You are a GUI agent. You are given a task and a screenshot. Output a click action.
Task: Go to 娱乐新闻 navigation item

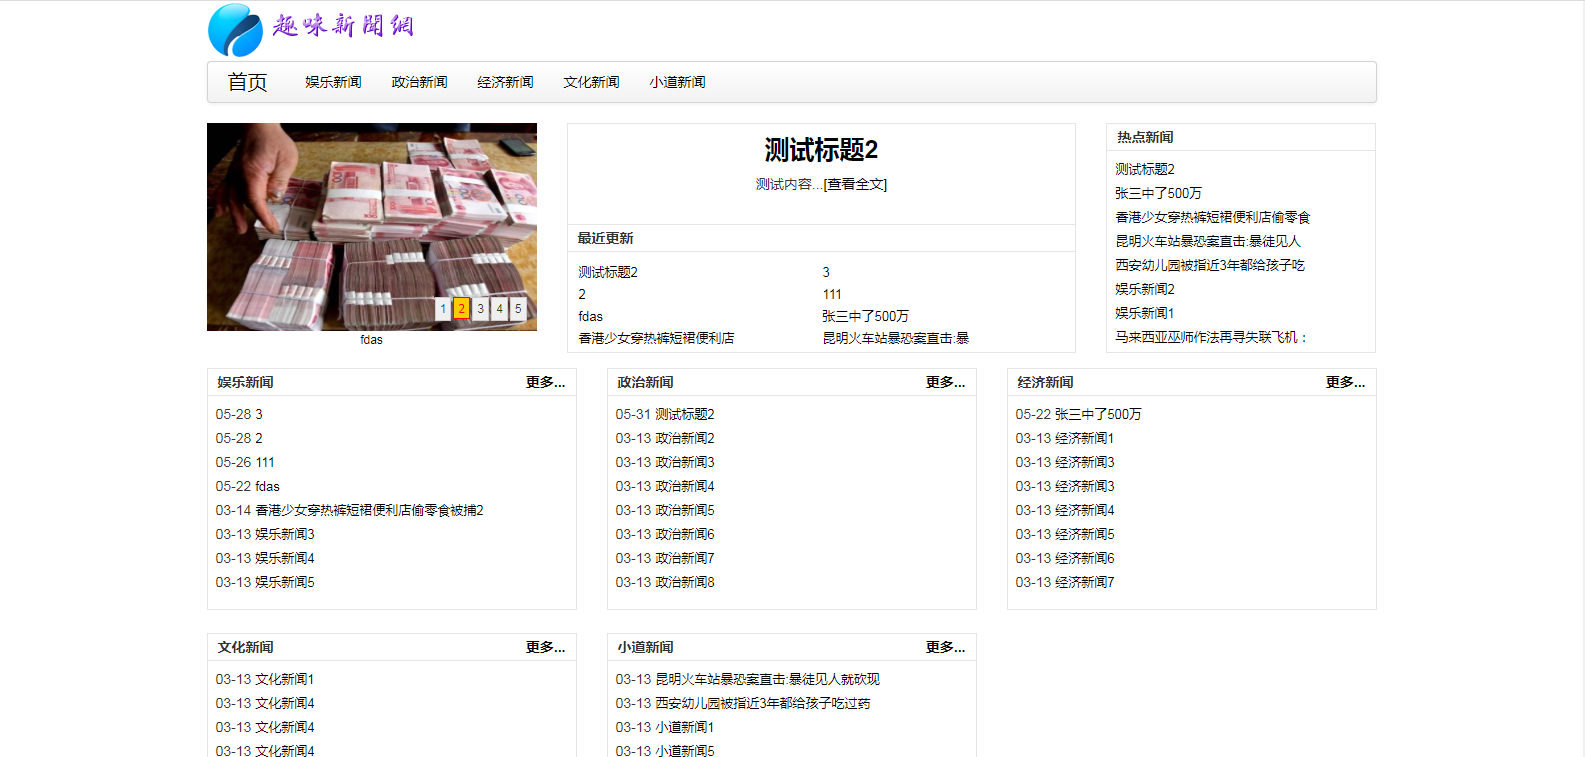pos(333,82)
